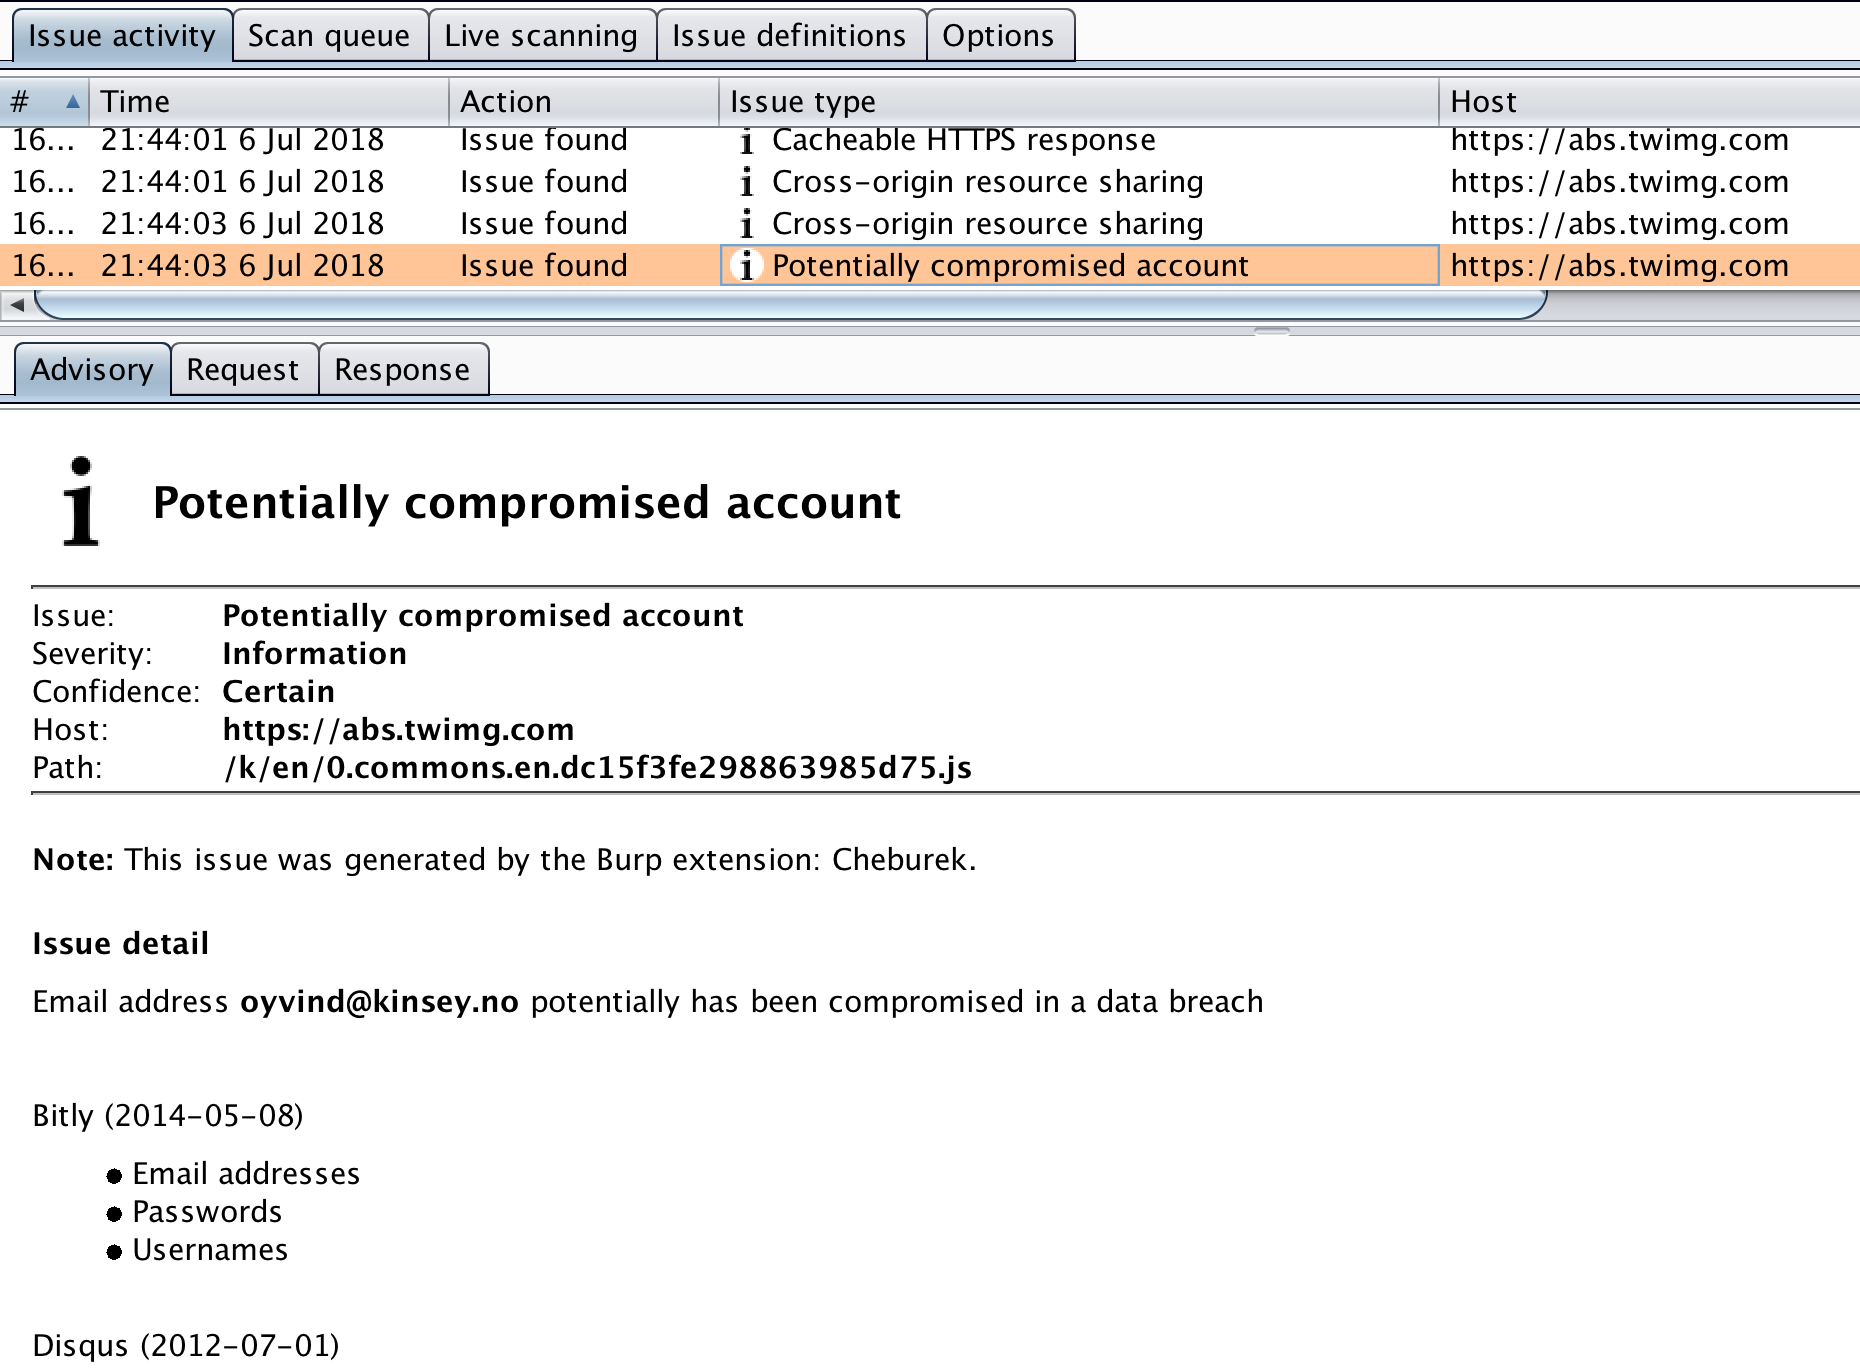The width and height of the screenshot is (1860, 1372).
Task: Switch to the Scan queue tab
Action: point(329,36)
